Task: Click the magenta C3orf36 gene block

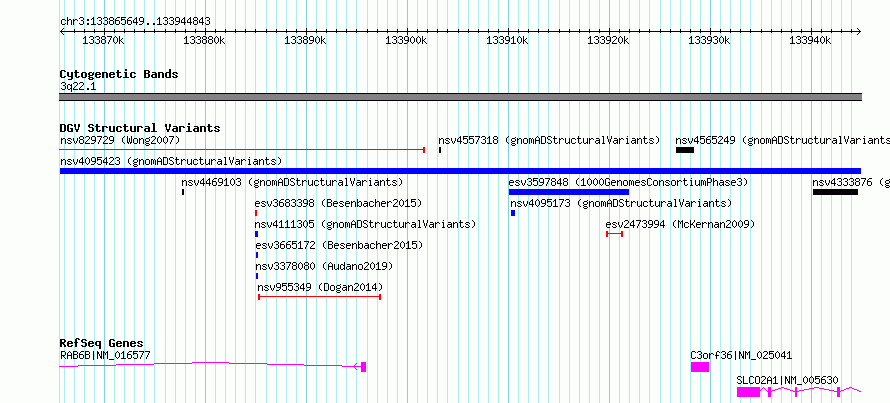Action: click(700, 367)
